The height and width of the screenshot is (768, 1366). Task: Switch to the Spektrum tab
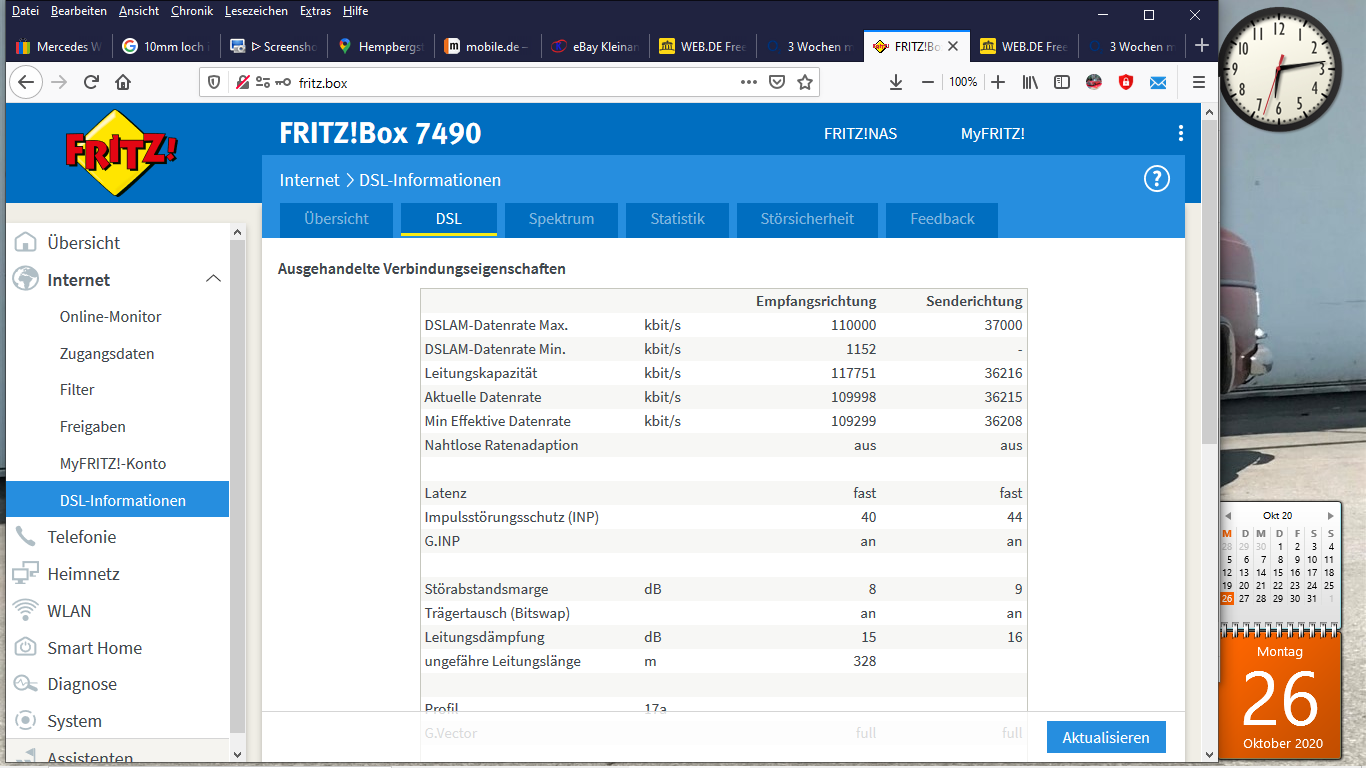pos(561,219)
